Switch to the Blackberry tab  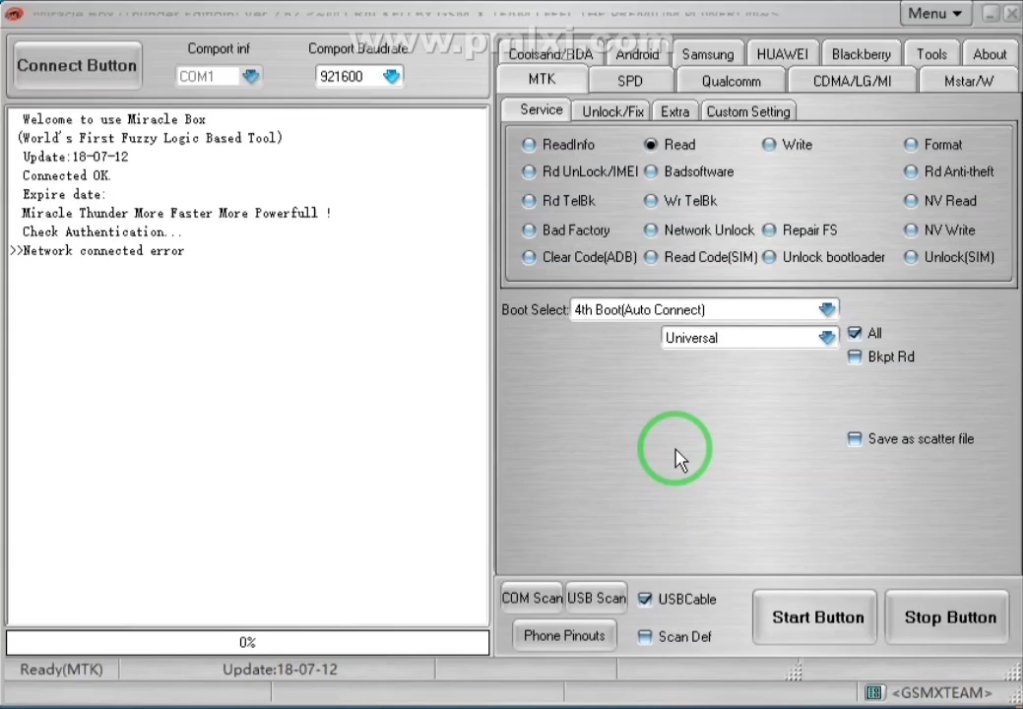(861, 54)
